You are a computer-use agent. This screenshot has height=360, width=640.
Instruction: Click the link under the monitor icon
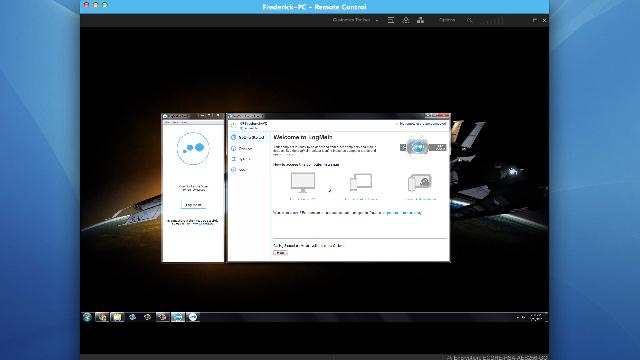point(302,199)
